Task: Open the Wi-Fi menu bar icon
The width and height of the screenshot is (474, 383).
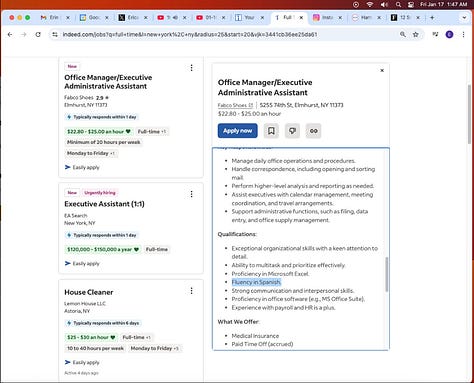Action: [x=370, y=4]
